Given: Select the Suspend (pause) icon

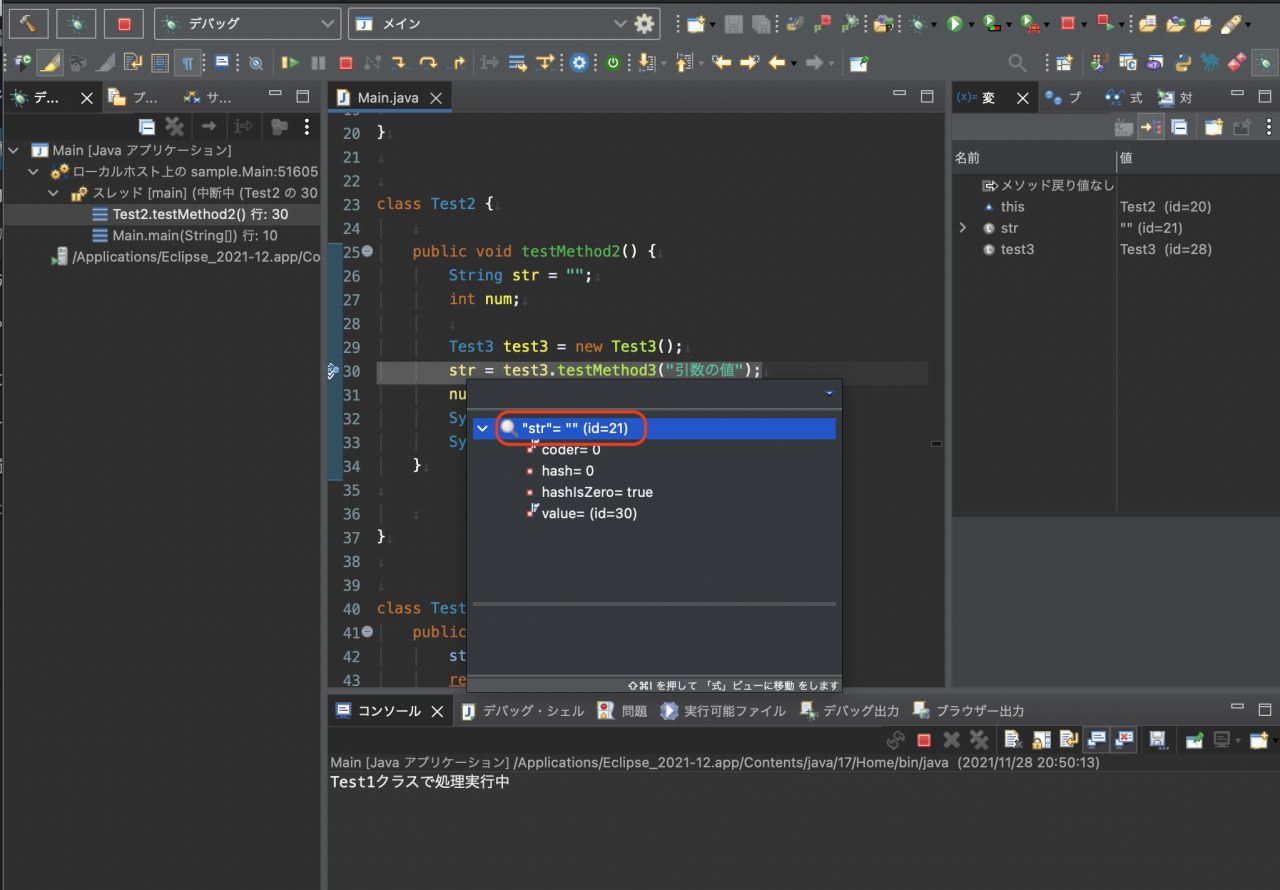Looking at the screenshot, I should pos(317,62).
